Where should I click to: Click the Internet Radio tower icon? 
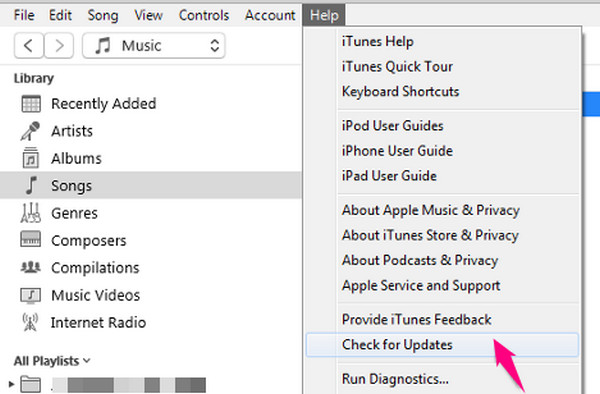coord(30,322)
